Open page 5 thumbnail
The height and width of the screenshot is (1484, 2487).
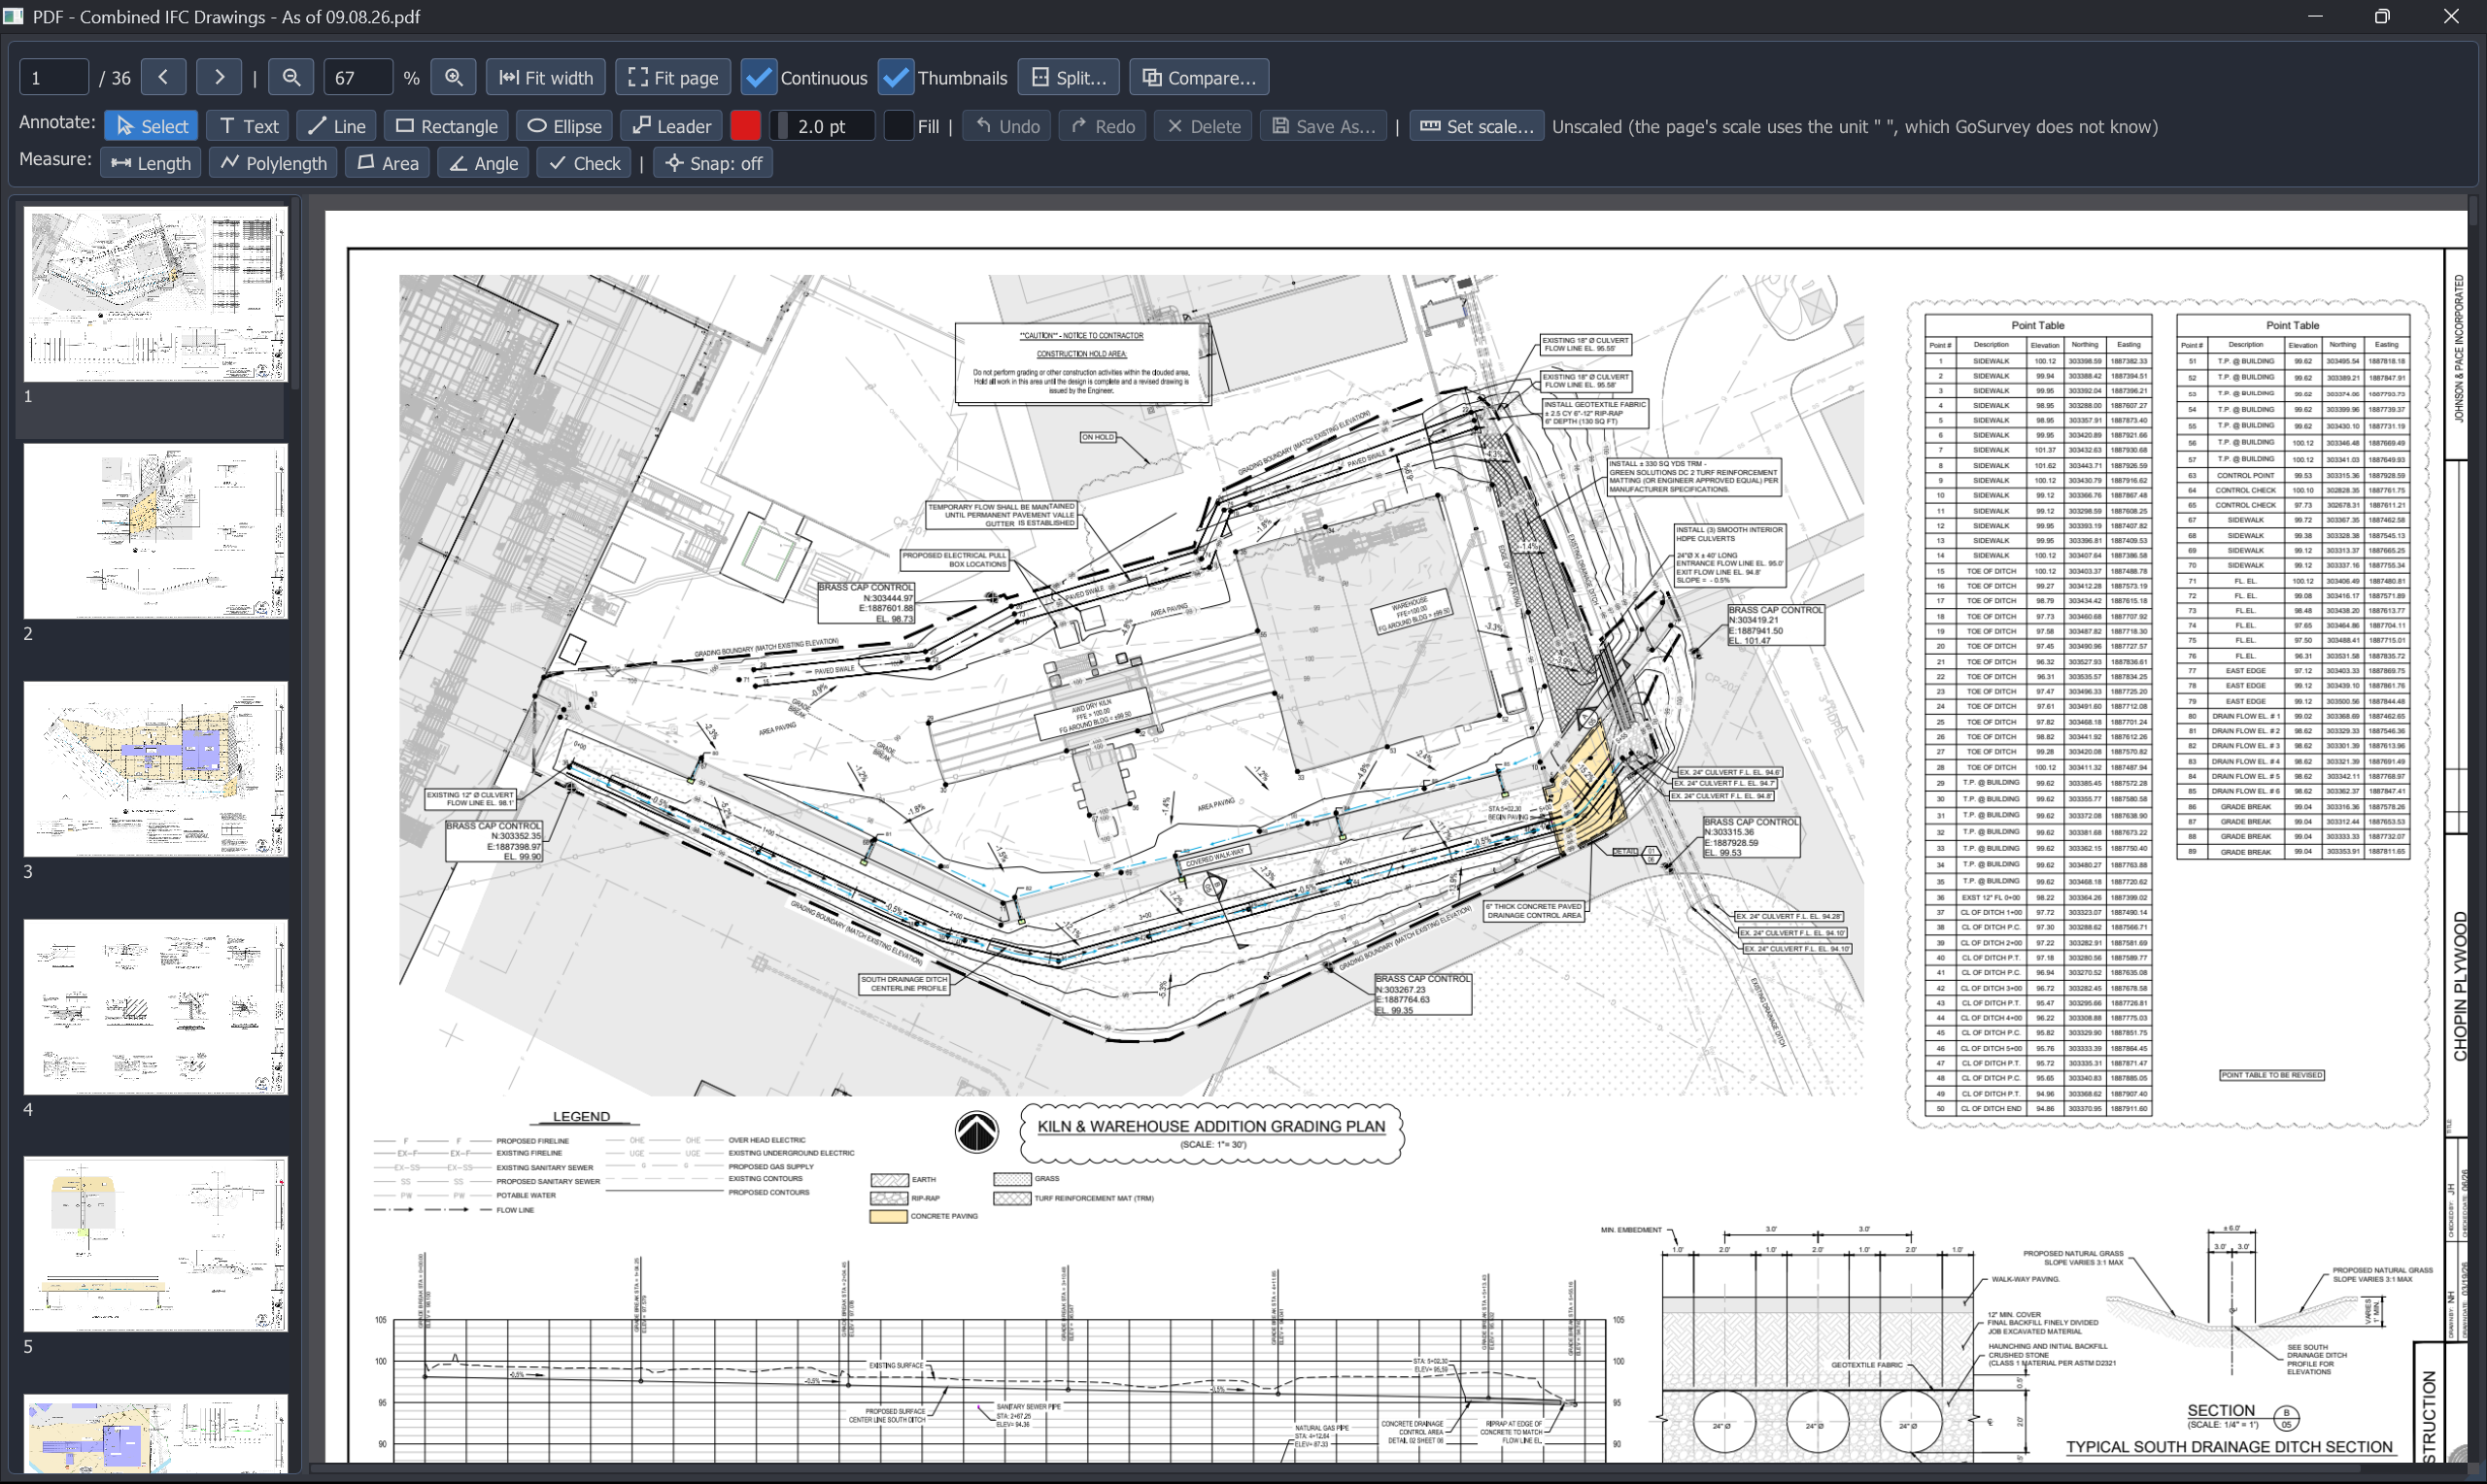(156, 1244)
